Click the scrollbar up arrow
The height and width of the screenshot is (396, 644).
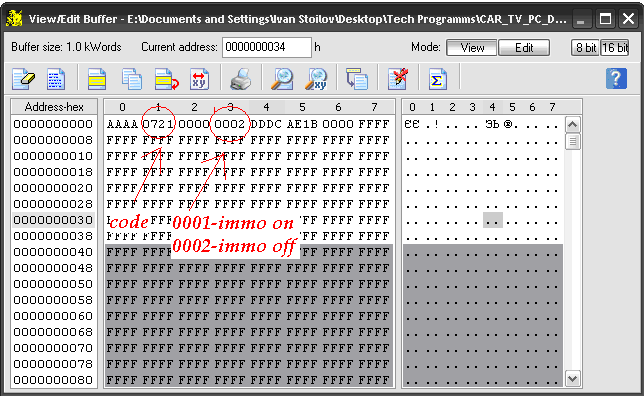coord(573,124)
